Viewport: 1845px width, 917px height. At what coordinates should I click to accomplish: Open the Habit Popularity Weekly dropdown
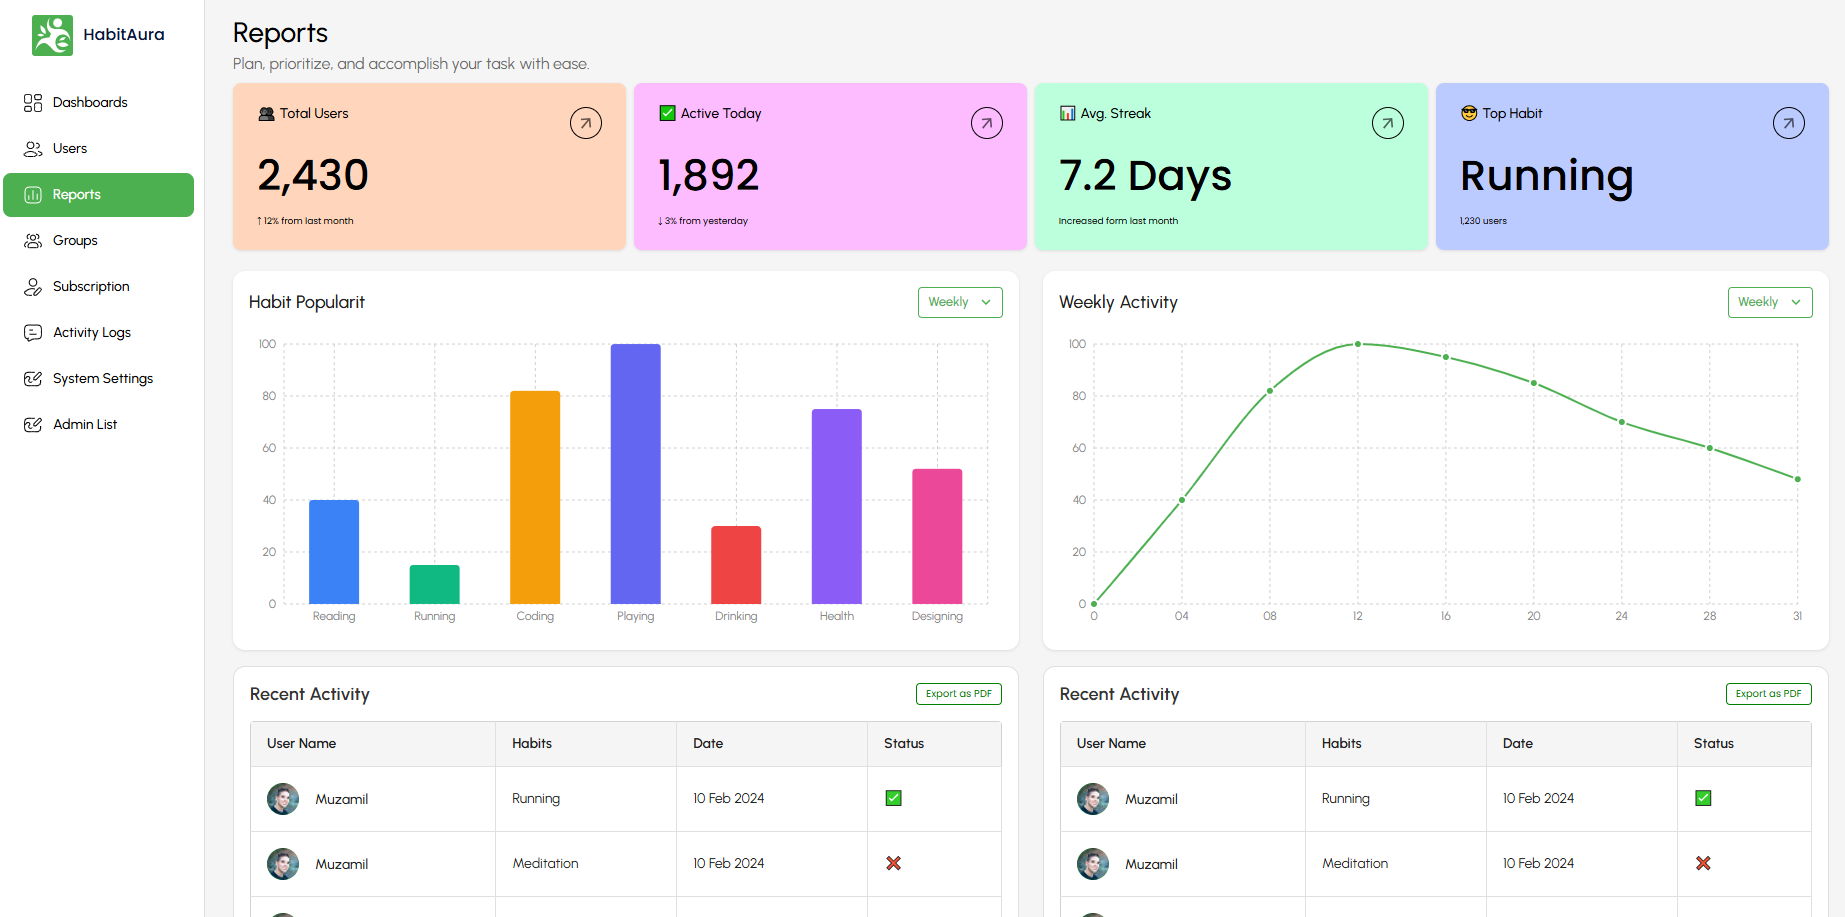(960, 302)
